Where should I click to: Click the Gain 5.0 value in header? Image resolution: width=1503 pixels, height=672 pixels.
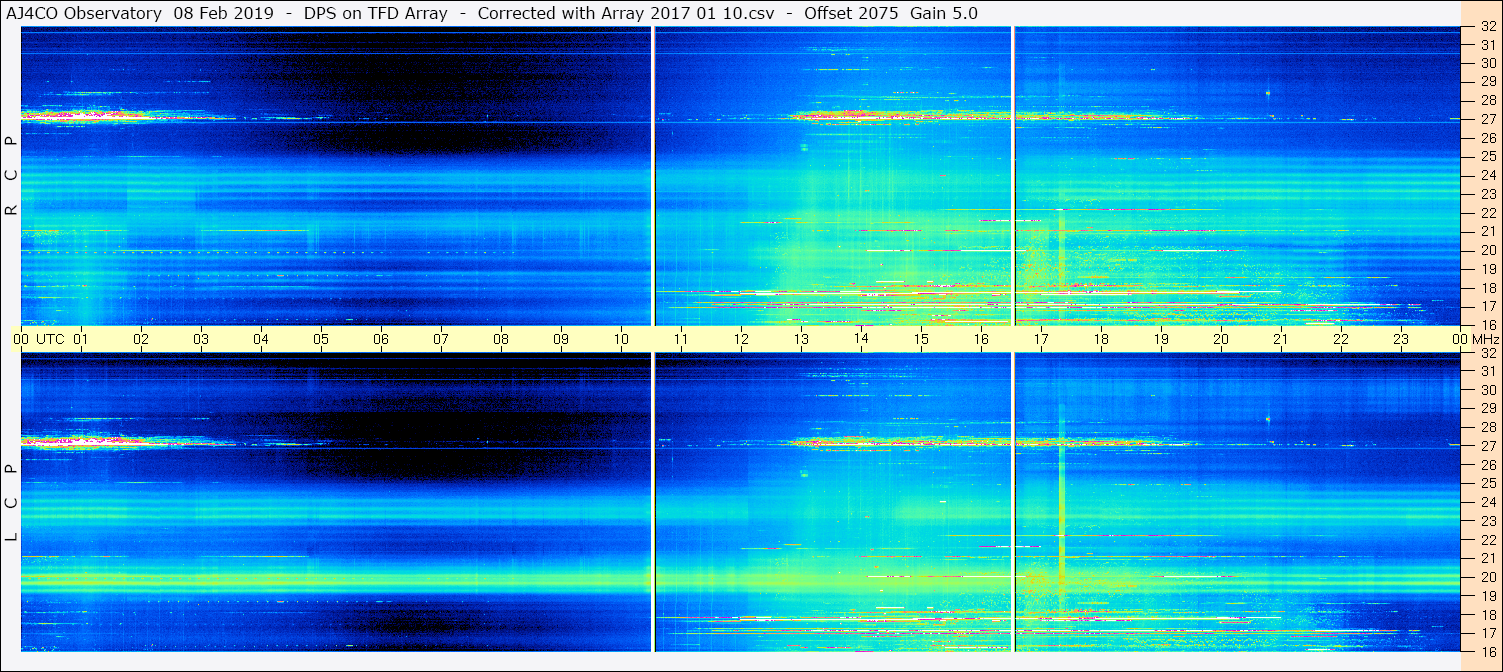(x=944, y=13)
